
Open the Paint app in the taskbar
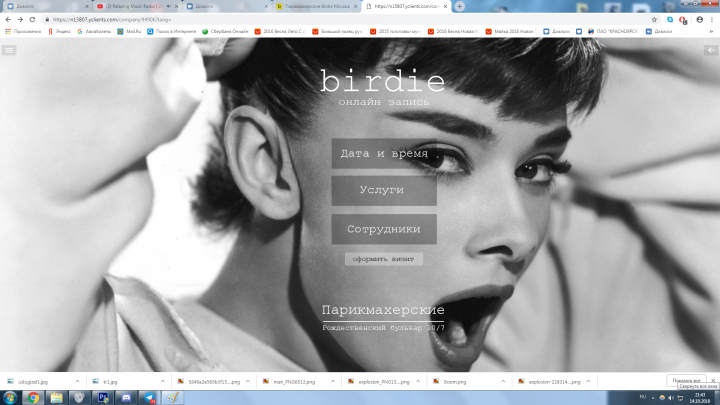[173, 398]
